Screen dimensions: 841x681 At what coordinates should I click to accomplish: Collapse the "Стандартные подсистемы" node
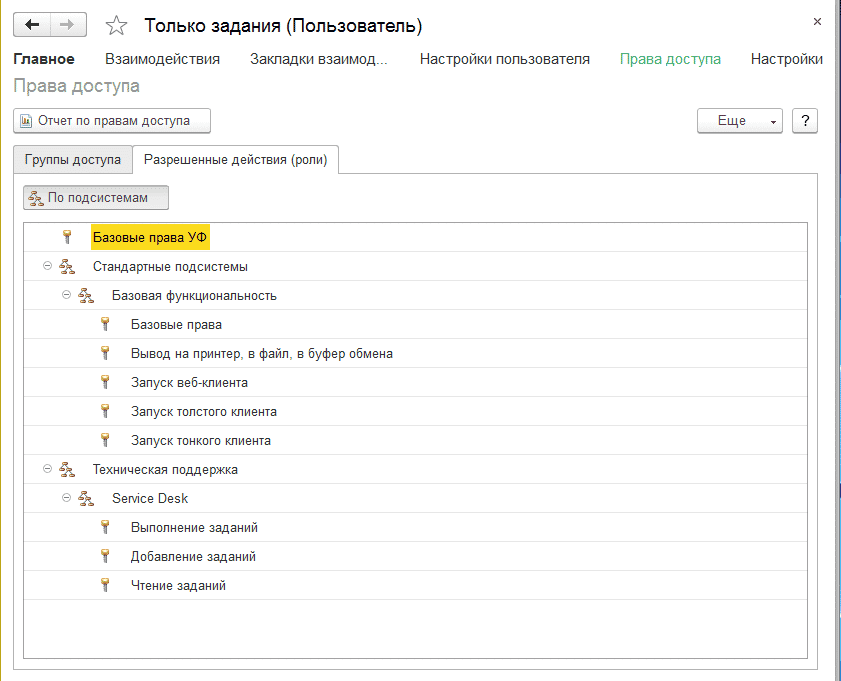pos(45,266)
